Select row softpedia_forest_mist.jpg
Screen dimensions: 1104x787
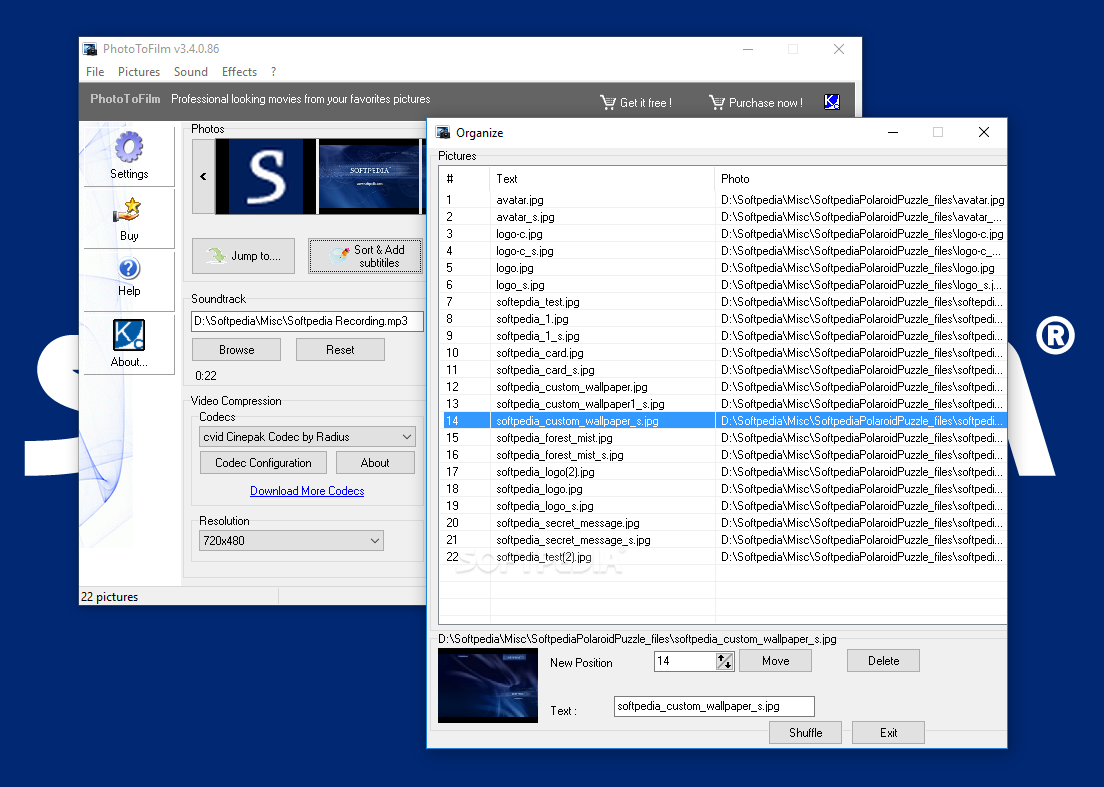722,438
